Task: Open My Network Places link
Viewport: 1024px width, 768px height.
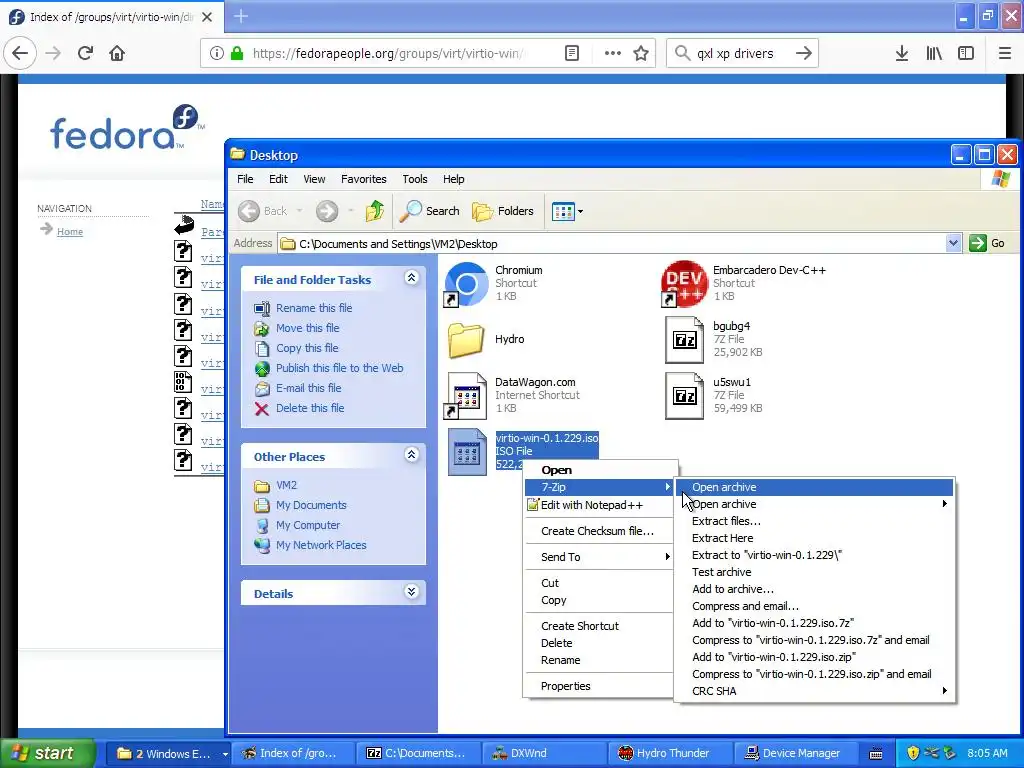Action: click(321, 545)
